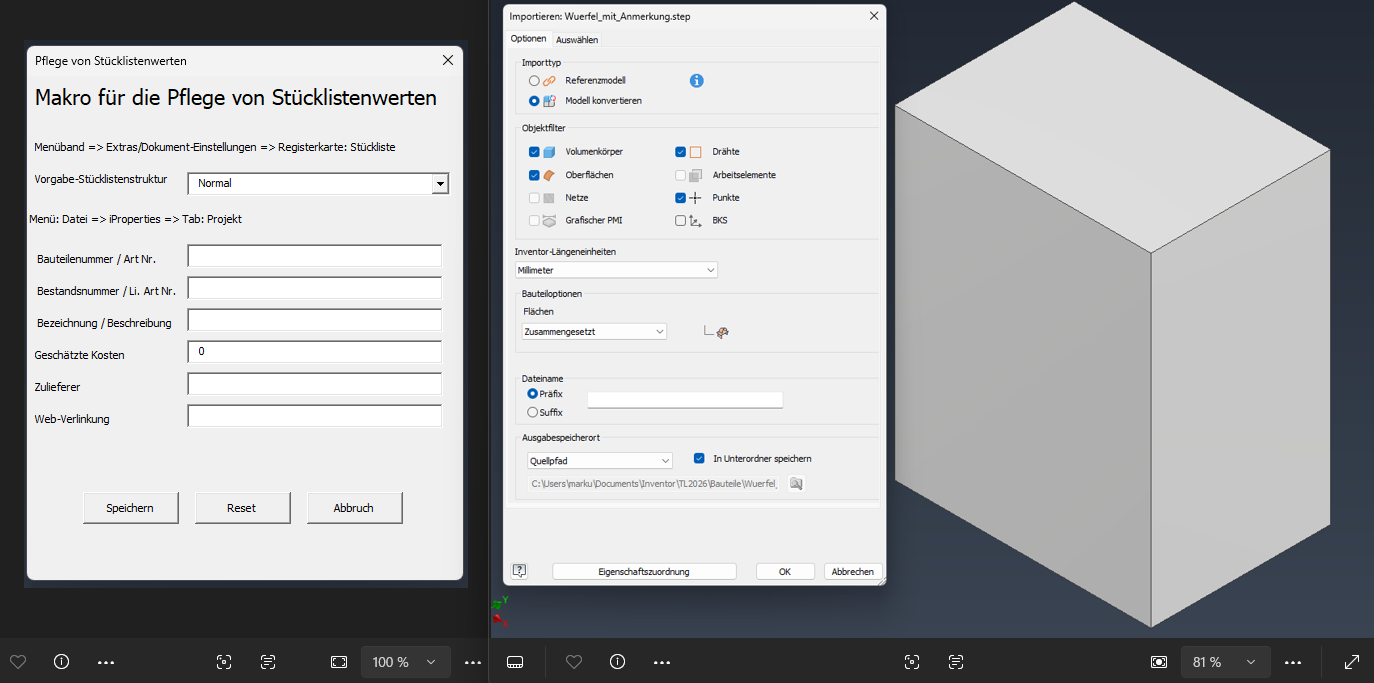
Task: Select the Referenzmodell radio button
Action: pyautogui.click(x=534, y=80)
